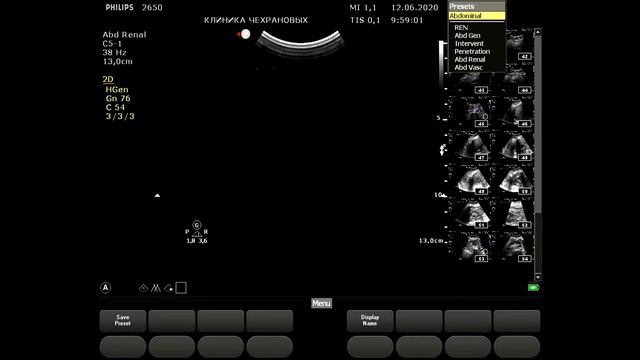Click the 5 cm mark on the depth scale
This screenshot has height=360, width=640.
(439, 118)
